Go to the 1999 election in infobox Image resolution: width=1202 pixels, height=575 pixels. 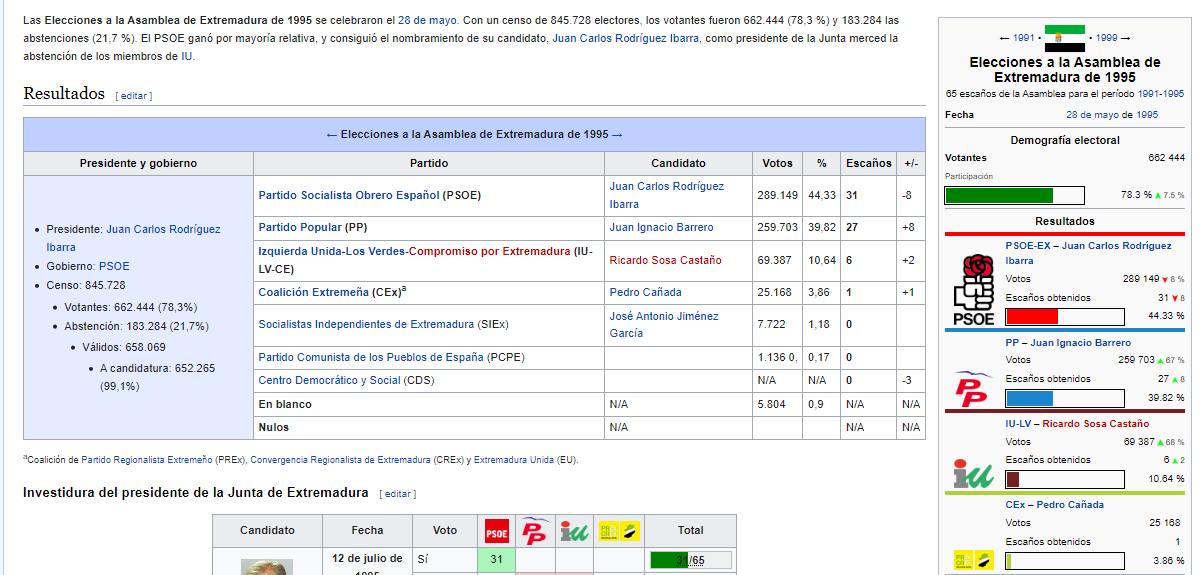[1106, 38]
